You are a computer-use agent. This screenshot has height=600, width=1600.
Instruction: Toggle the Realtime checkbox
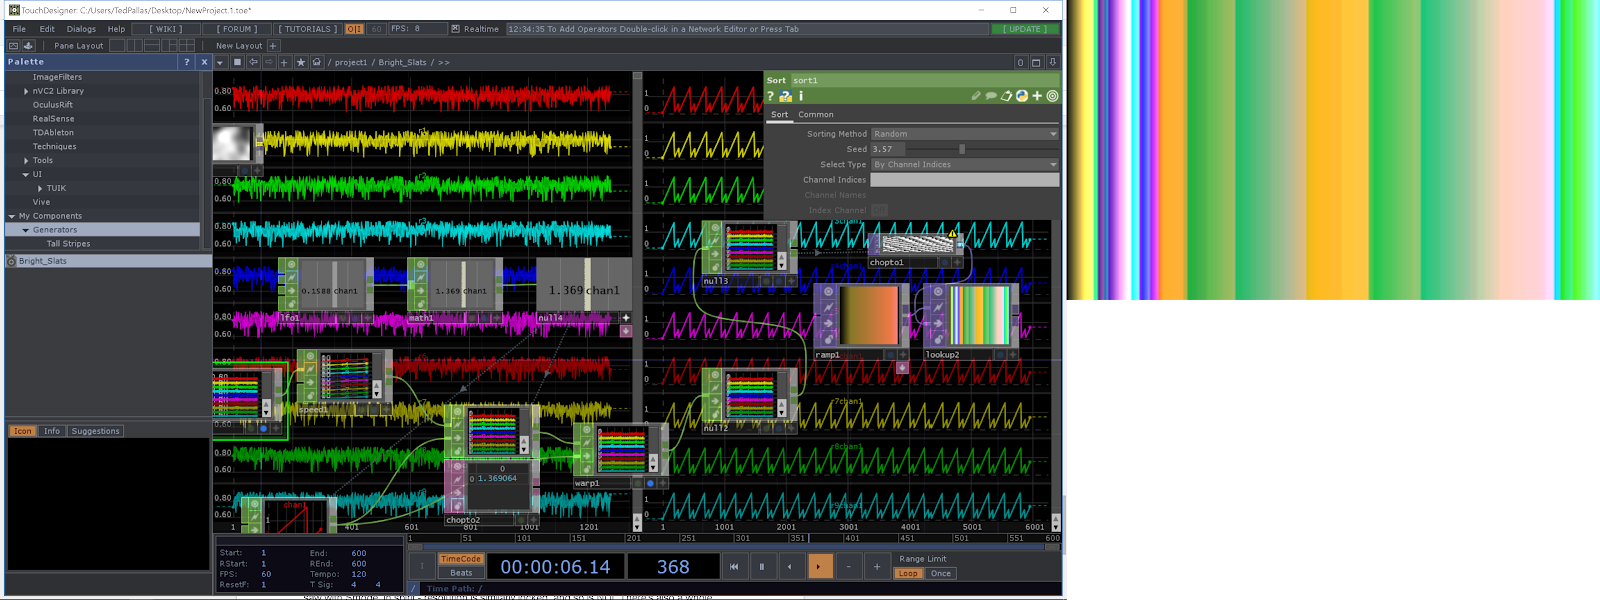[456, 29]
